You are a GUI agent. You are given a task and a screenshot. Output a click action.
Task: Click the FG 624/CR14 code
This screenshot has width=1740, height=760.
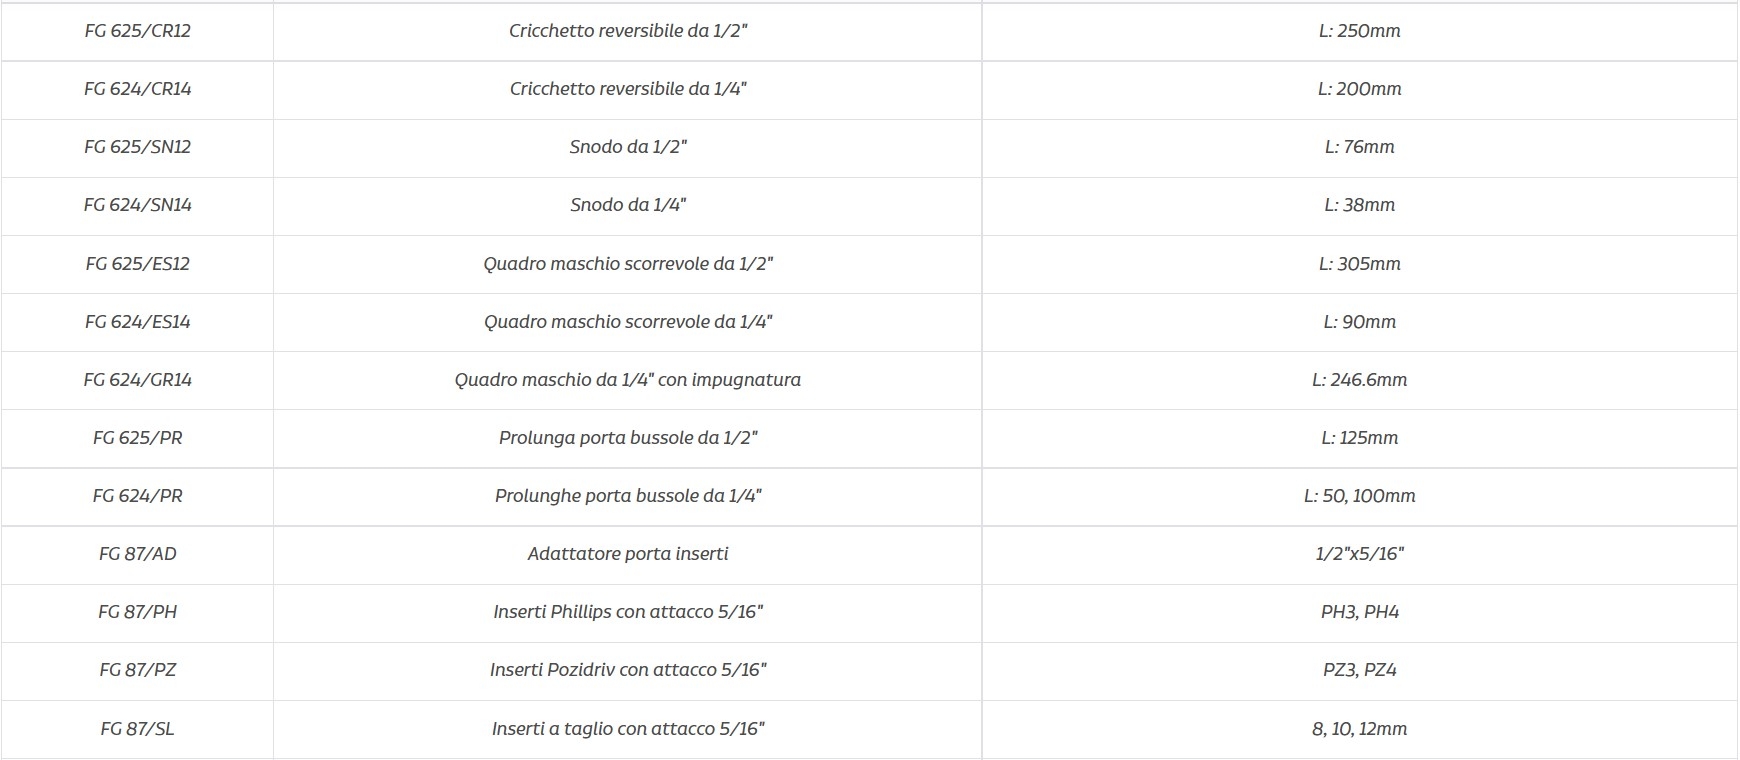point(137,89)
